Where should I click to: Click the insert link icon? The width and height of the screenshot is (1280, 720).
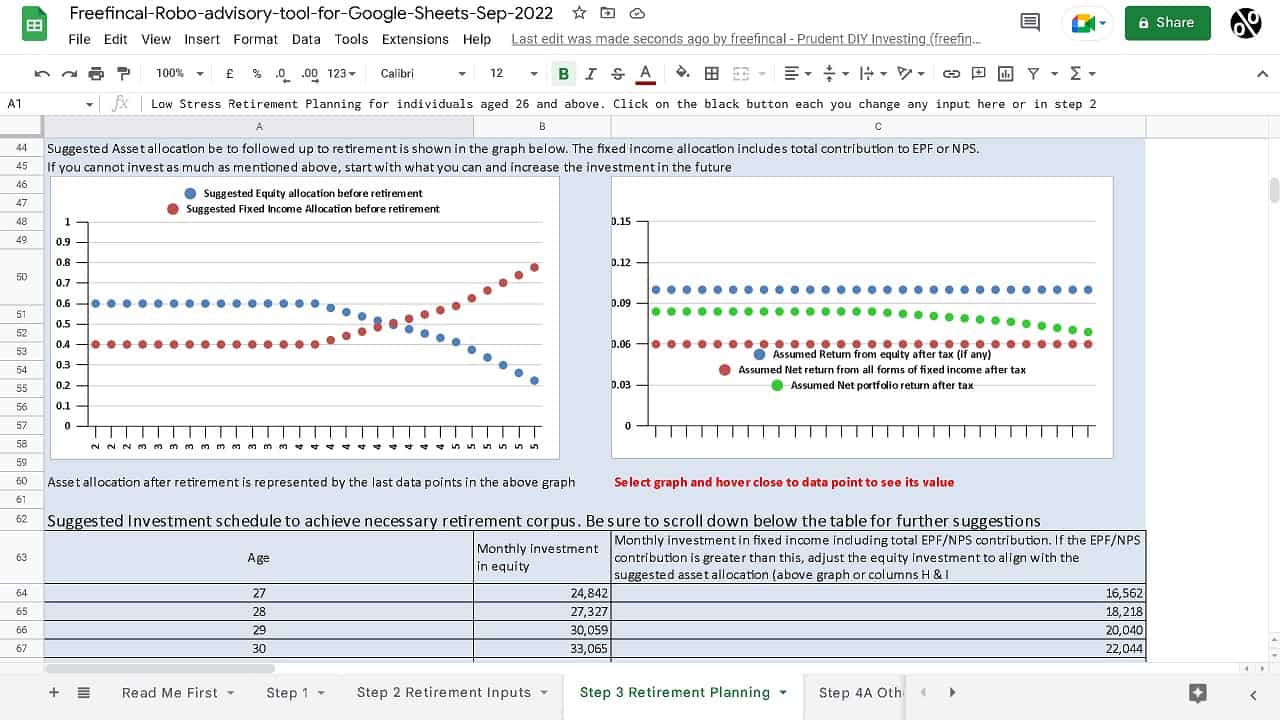click(951, 73)
